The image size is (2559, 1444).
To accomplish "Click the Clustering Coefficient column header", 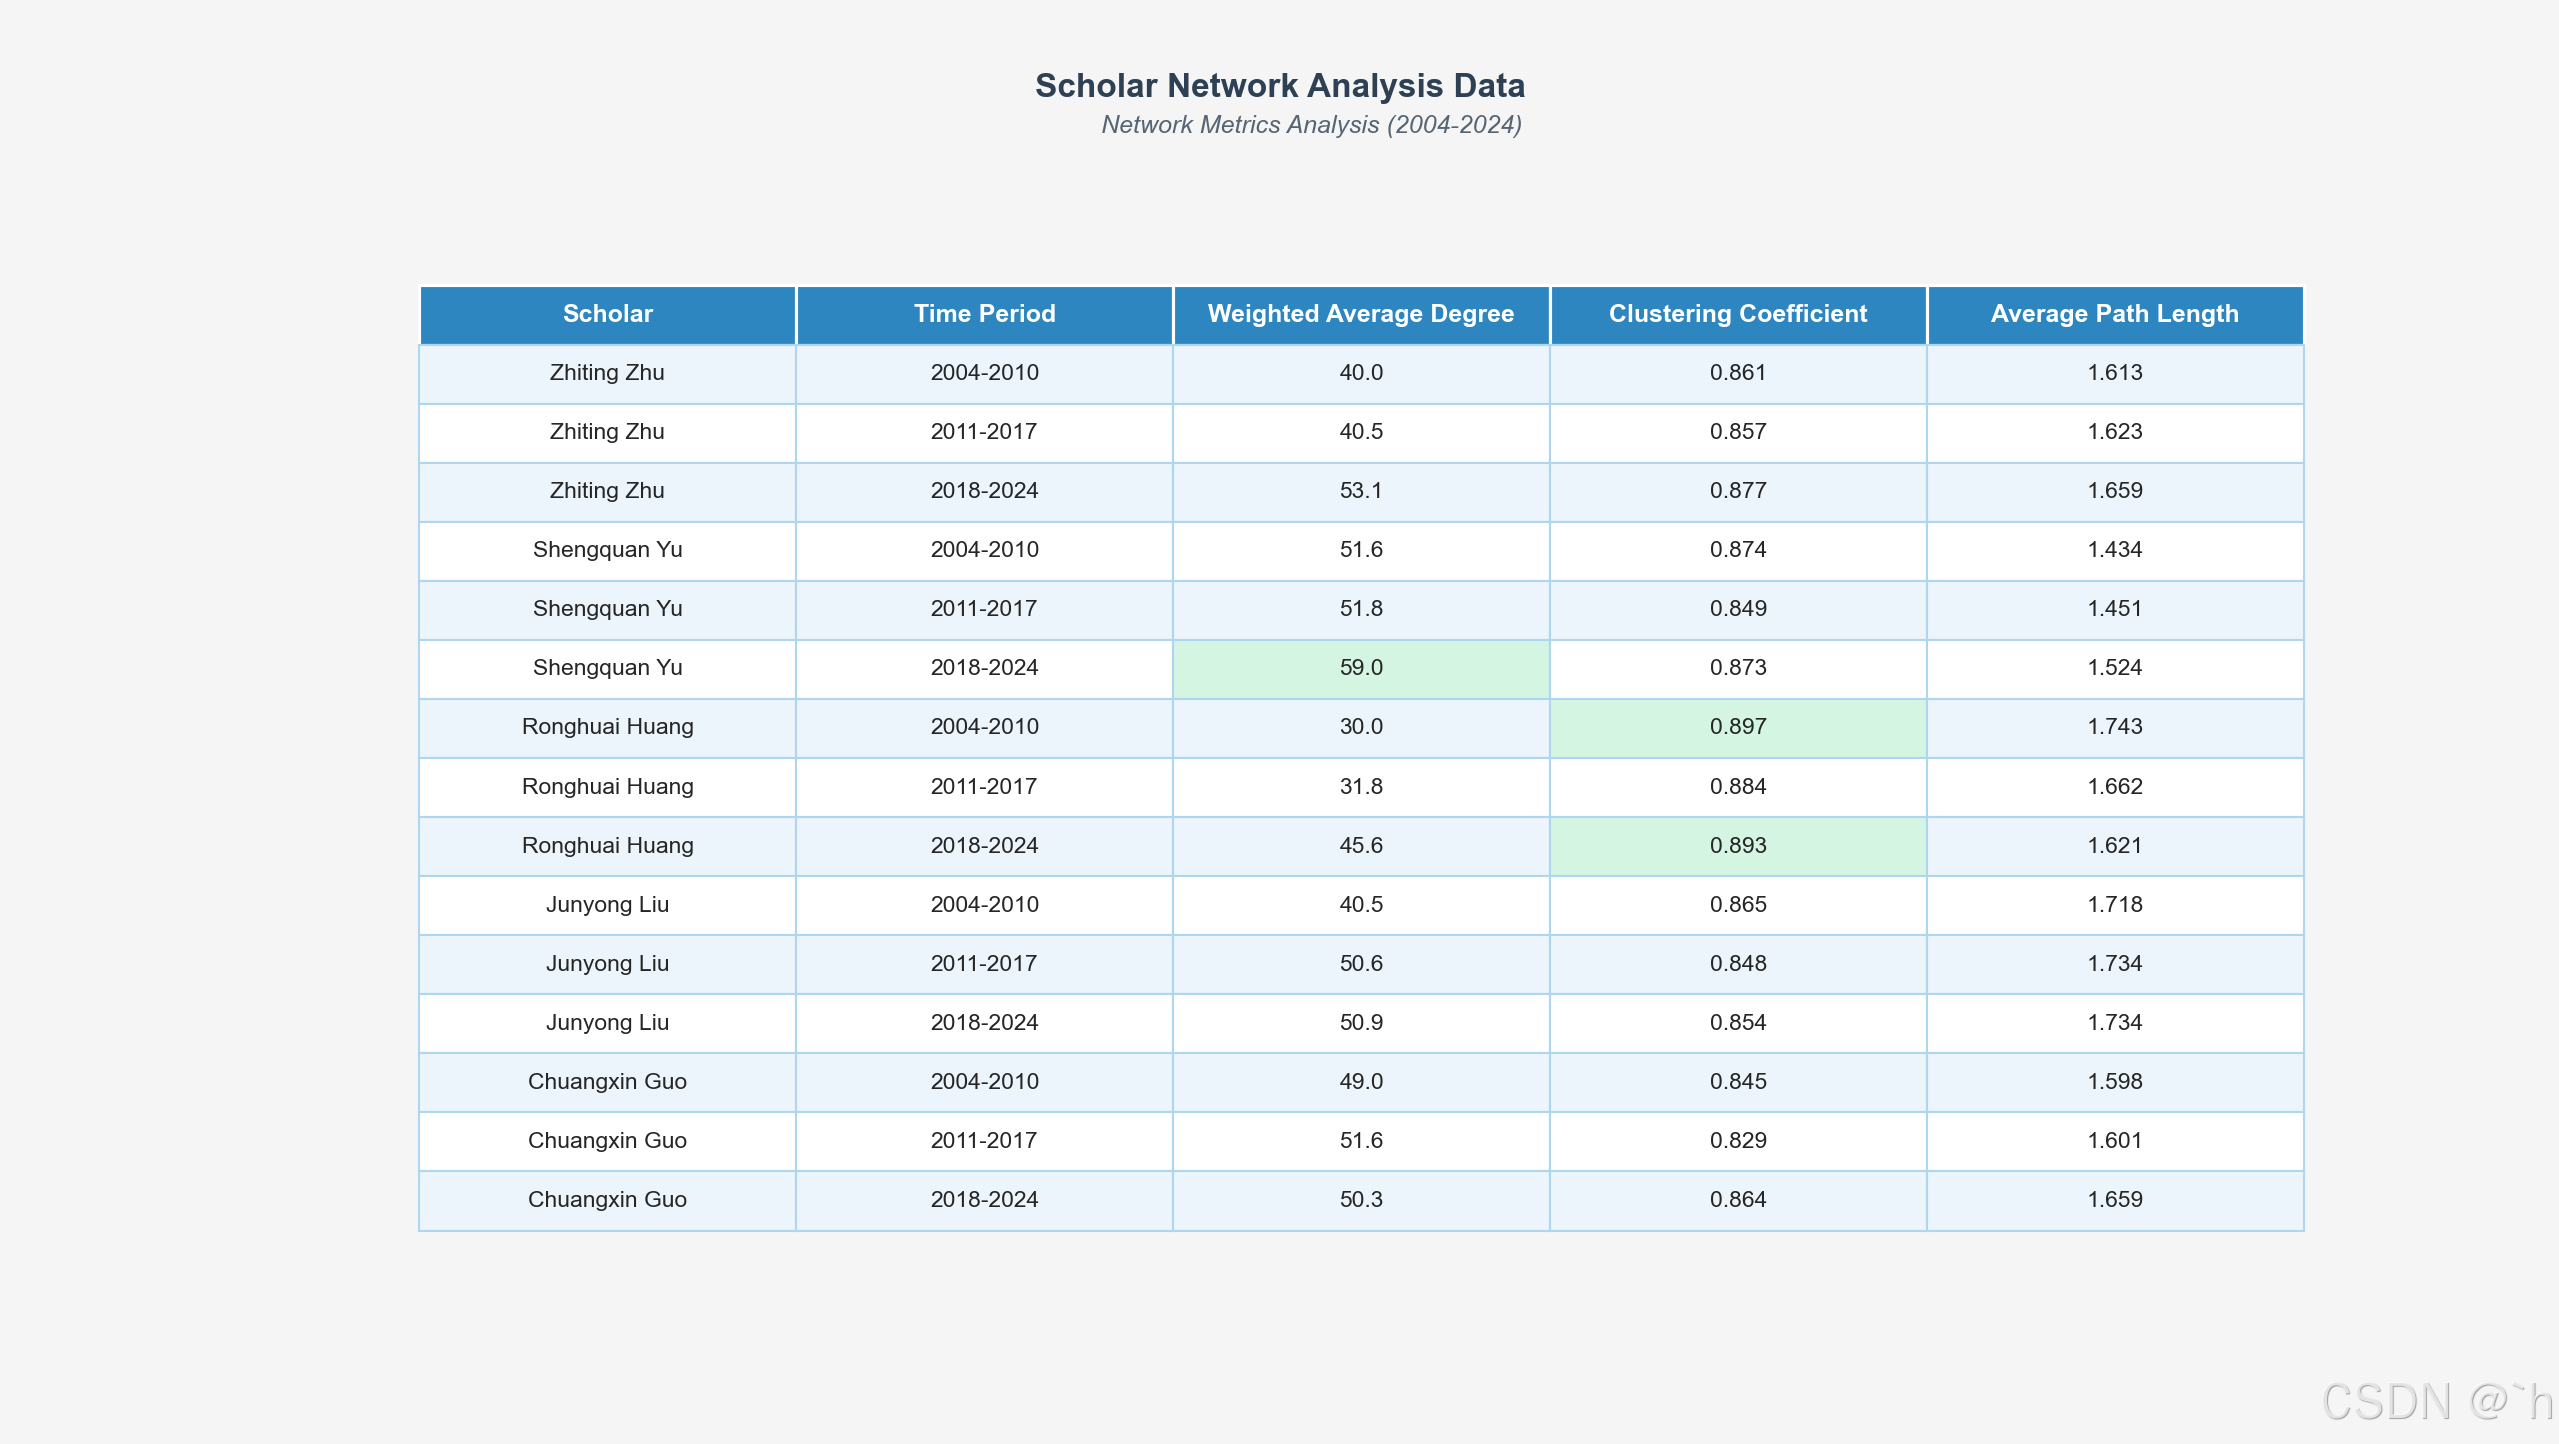I will 1737,314.
